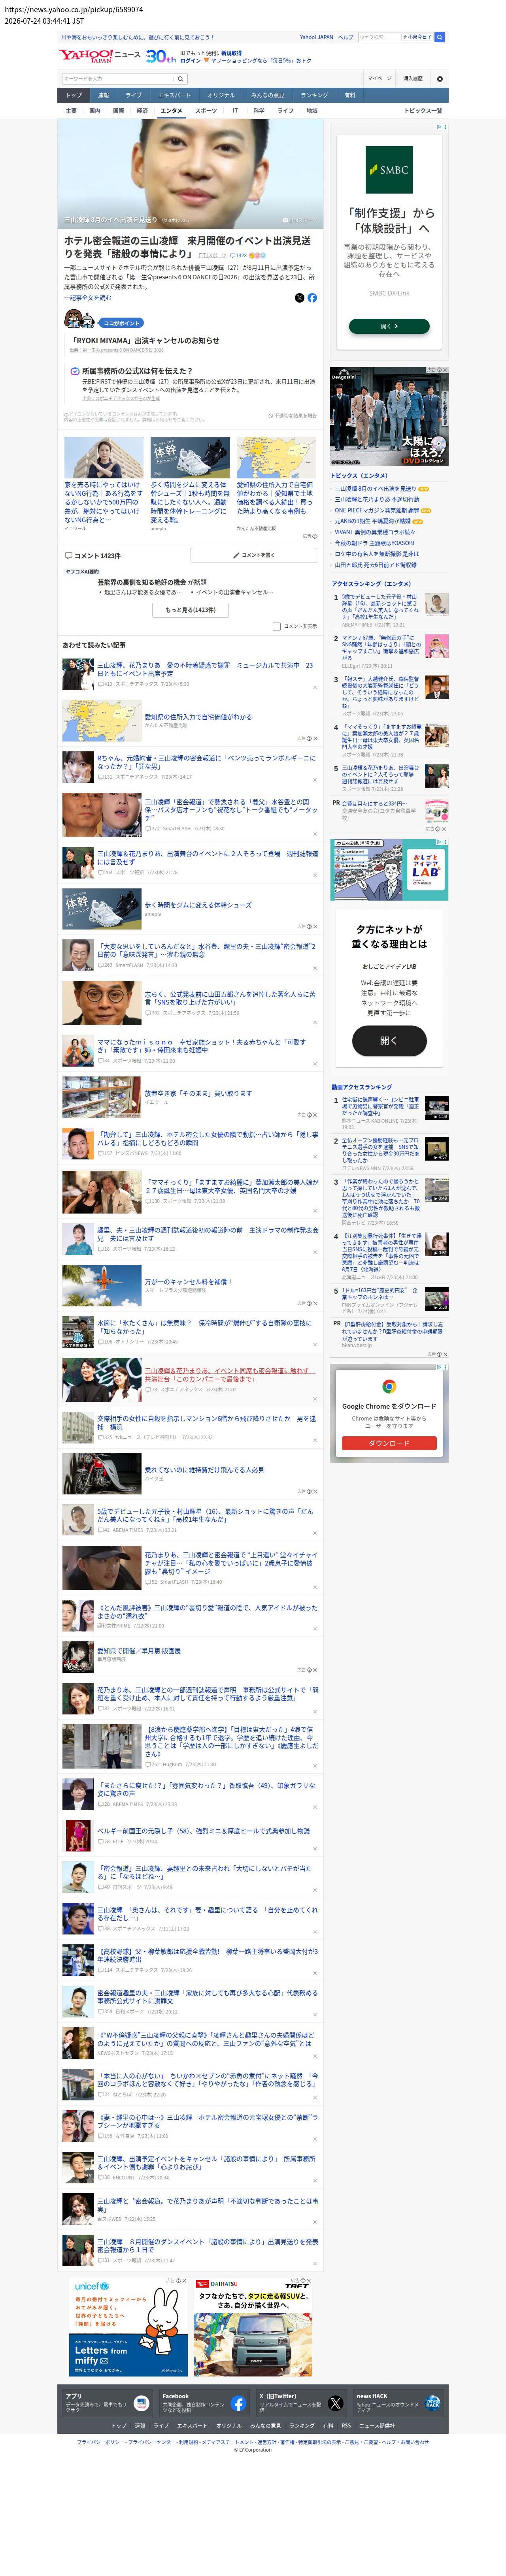506x2576 pixels.
Task: Click コメントを書く button
Action: pos(254,555)
